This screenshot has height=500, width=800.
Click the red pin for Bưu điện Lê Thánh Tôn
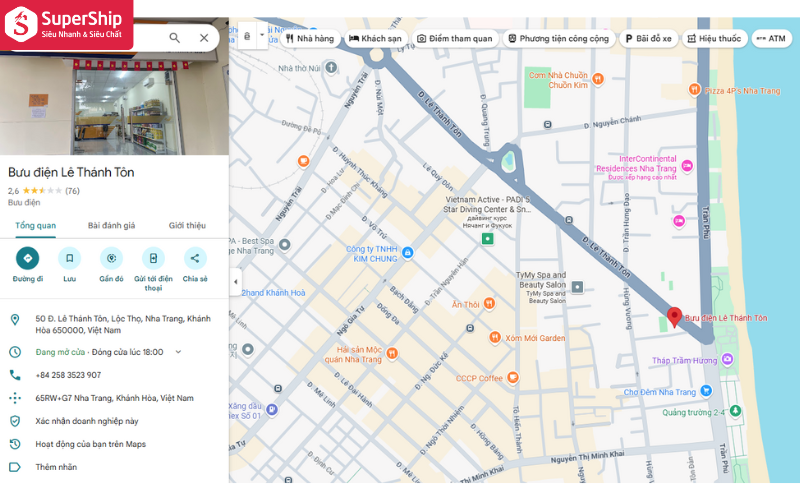(674, 316)
